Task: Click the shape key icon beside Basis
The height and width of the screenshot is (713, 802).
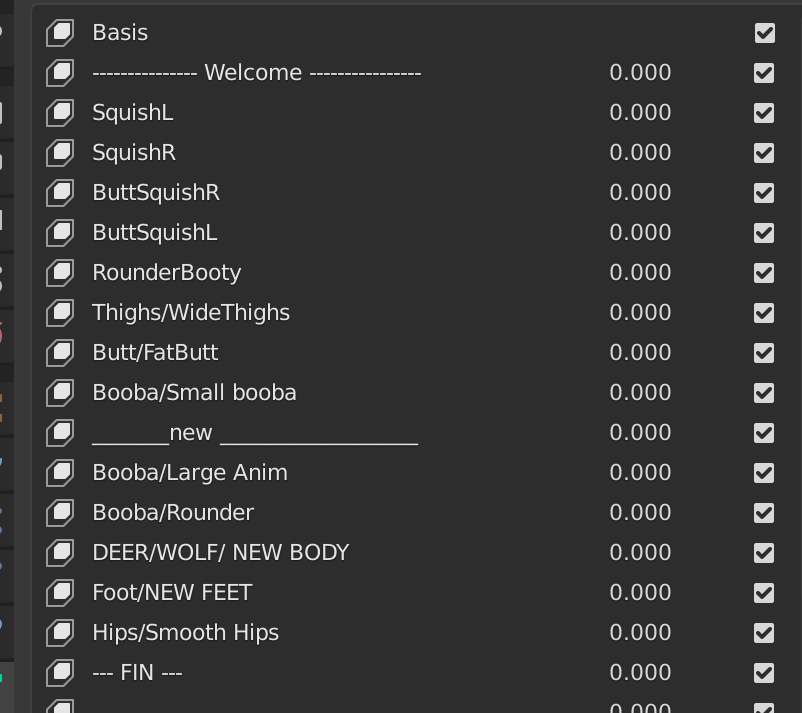Action: pyautogui.click(x=61, y=33)
